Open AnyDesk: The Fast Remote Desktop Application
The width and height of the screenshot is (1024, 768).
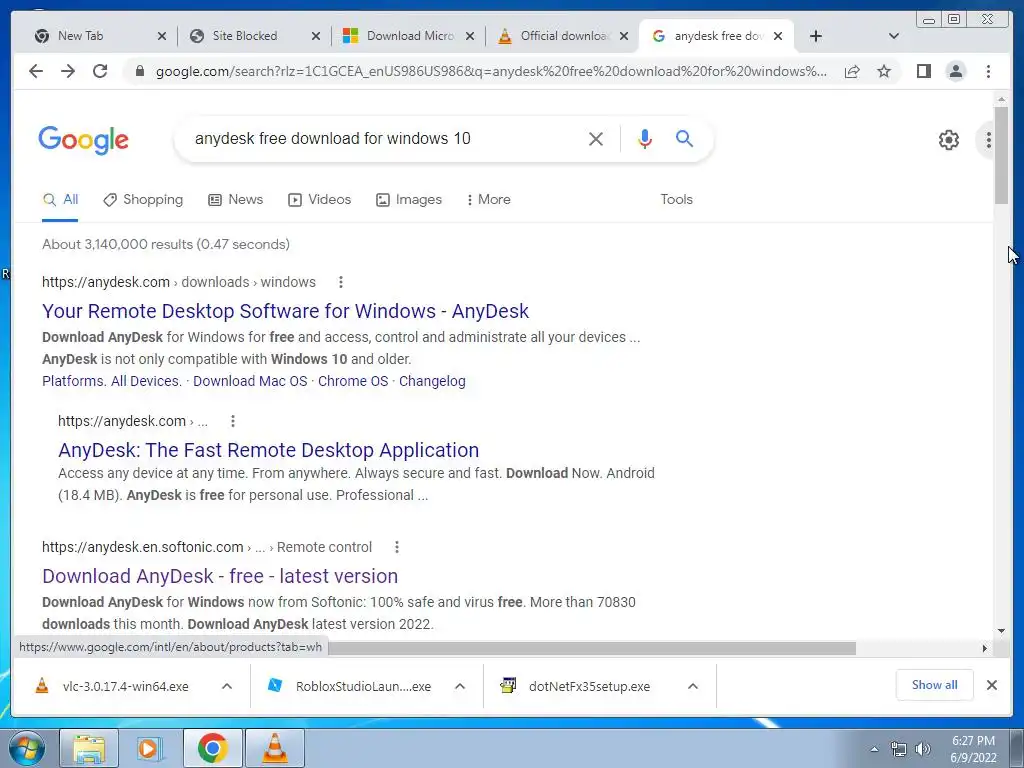(x=268, y=450)
